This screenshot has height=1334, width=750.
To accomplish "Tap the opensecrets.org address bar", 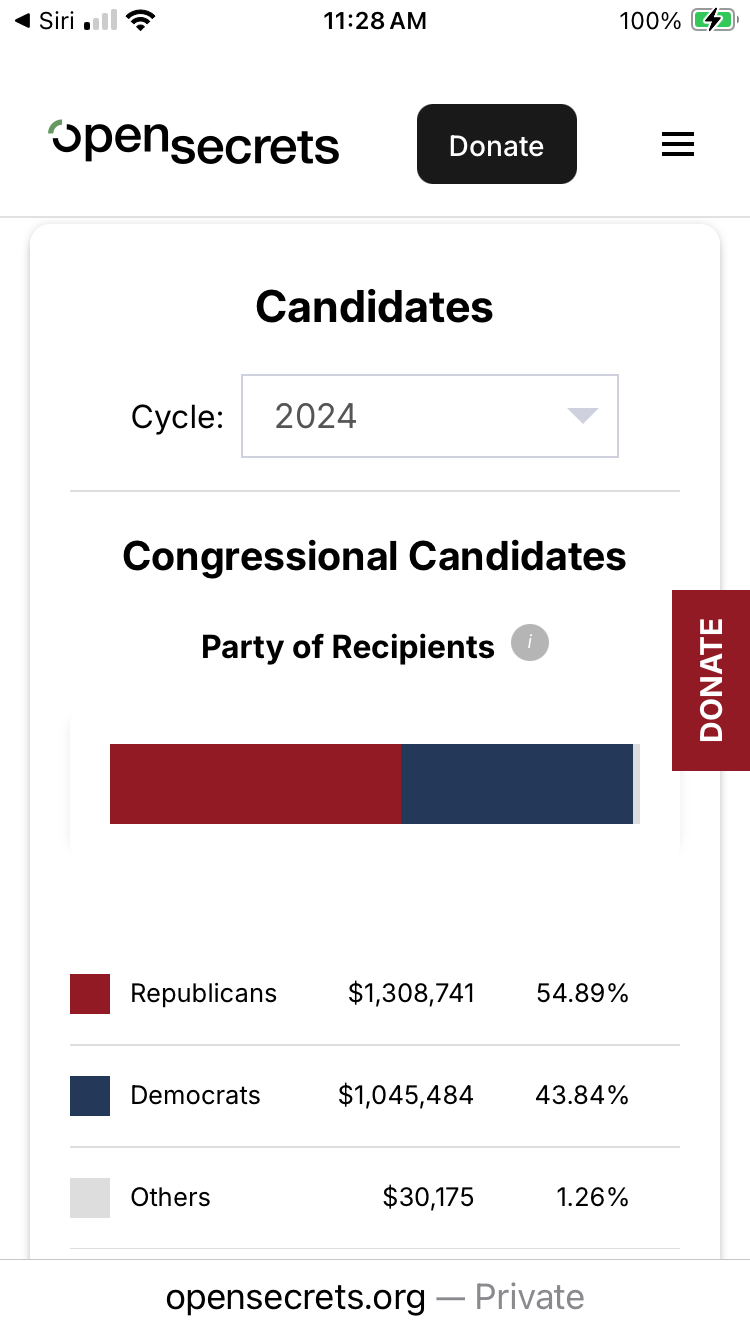I will coord(375,1297).
